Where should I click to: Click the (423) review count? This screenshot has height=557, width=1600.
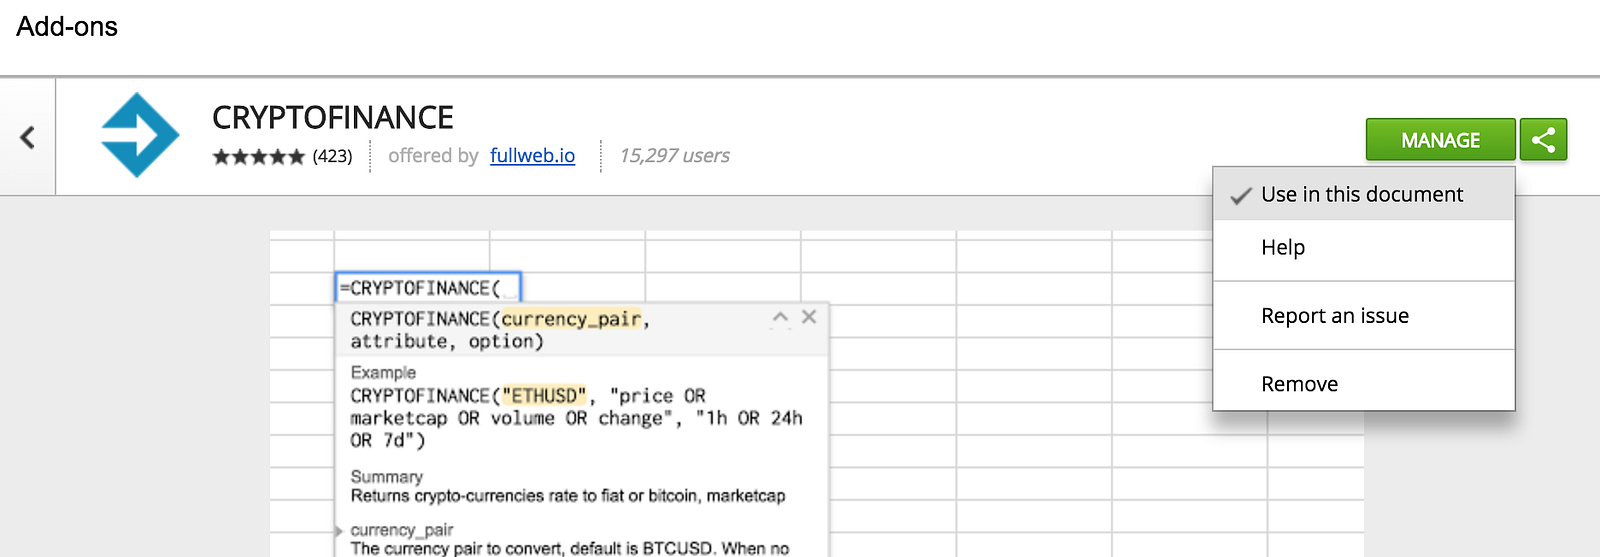point(332,157)
